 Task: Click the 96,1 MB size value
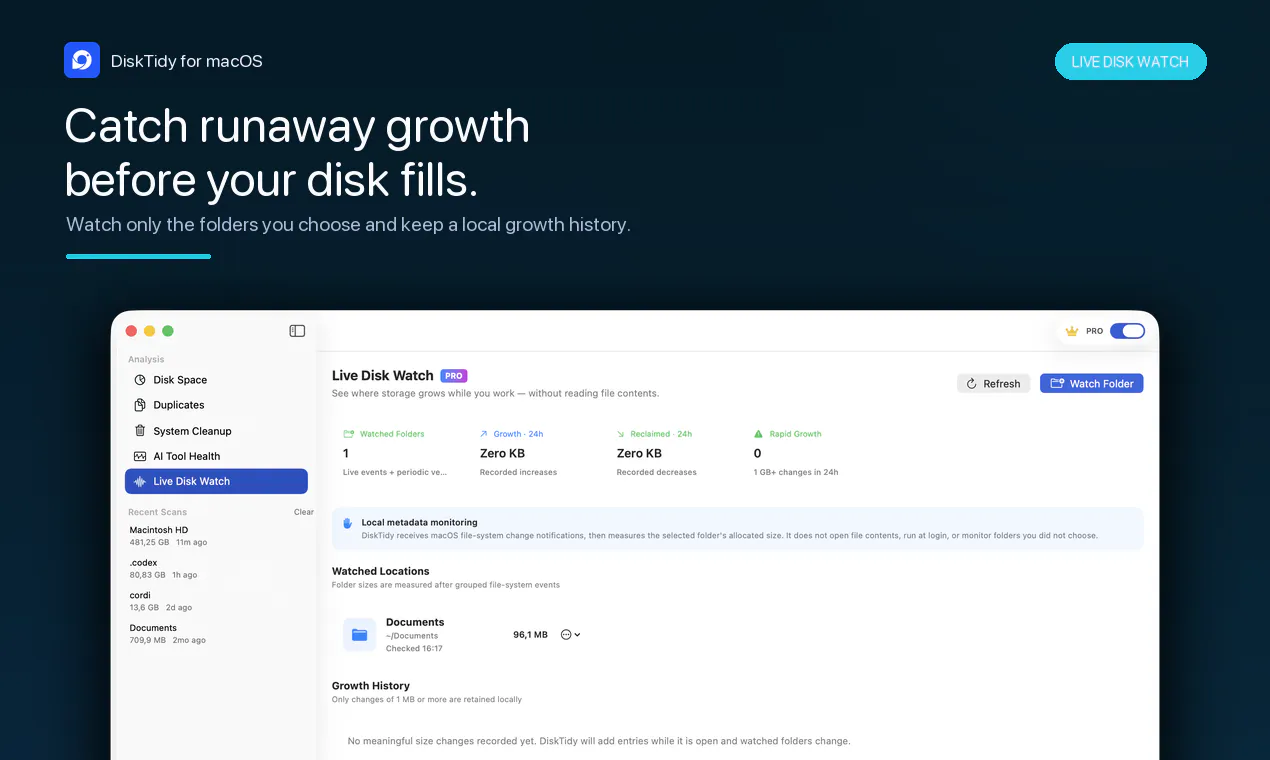[530, 635]
